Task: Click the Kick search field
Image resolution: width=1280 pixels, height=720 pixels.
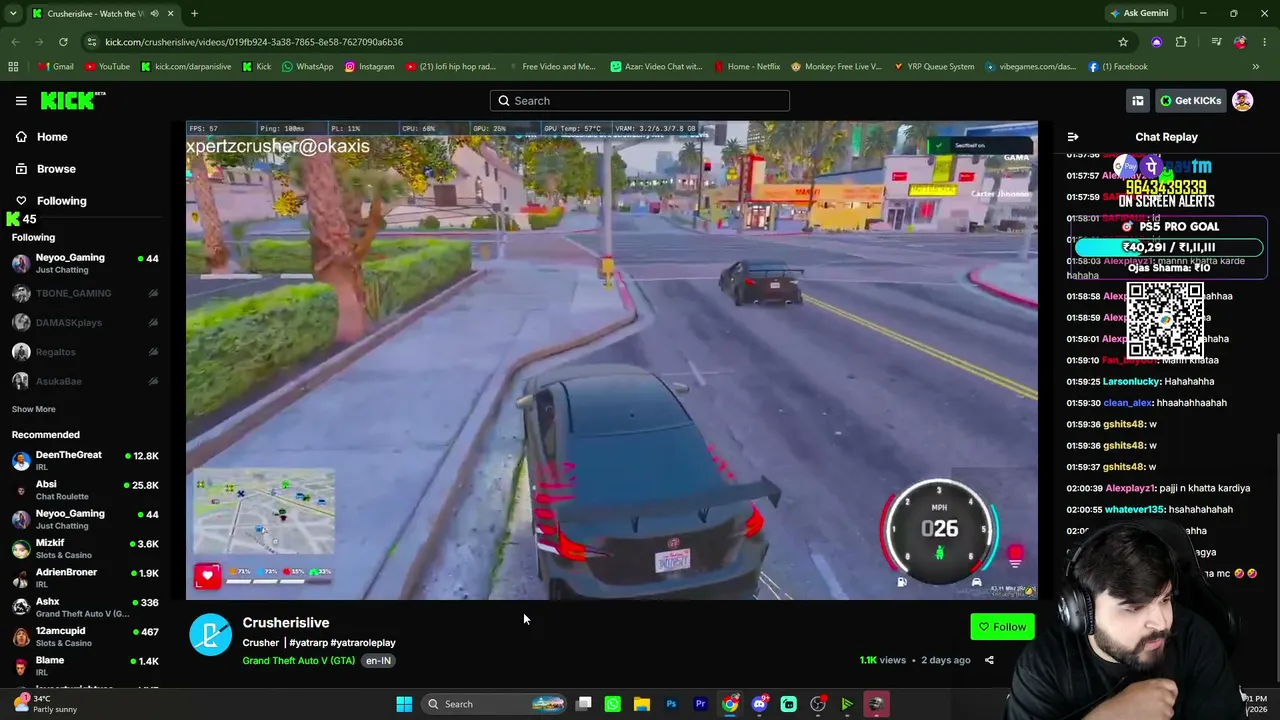Action: click(x=640, y=101)
